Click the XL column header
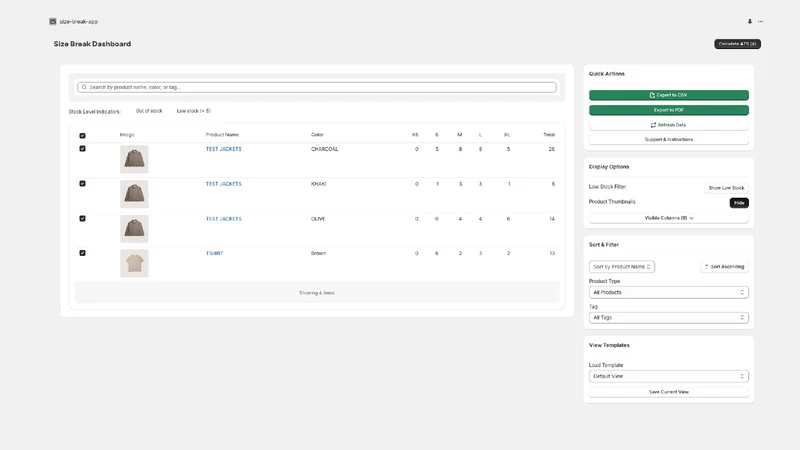800x450 pixels. coord(507,135)
